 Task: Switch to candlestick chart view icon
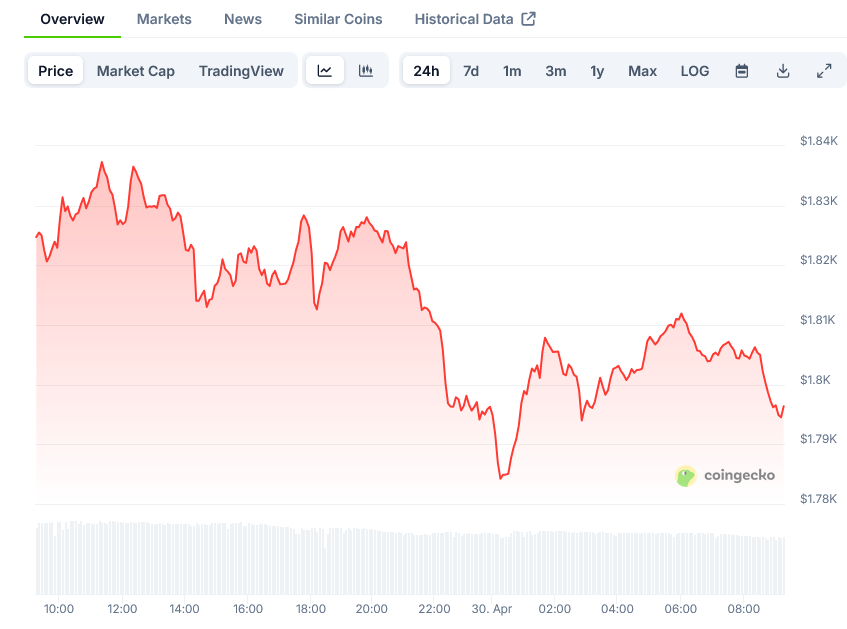pyautogui.click(x=366, y=71)
